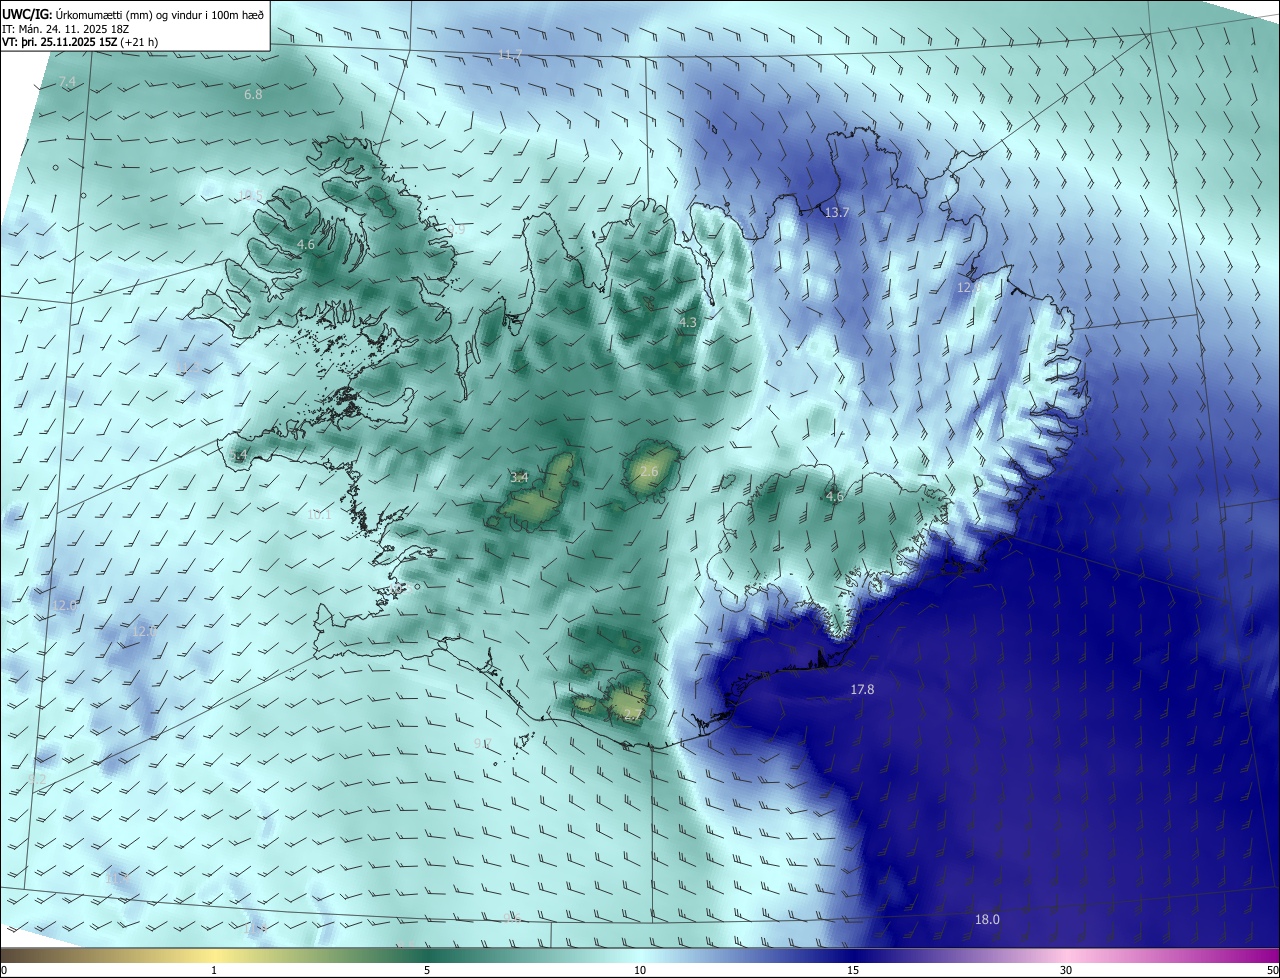
Task: Click the title 'Úrkomumætti (mm) og vindur í 100m hæð'
Action: (x=158, y=14)
